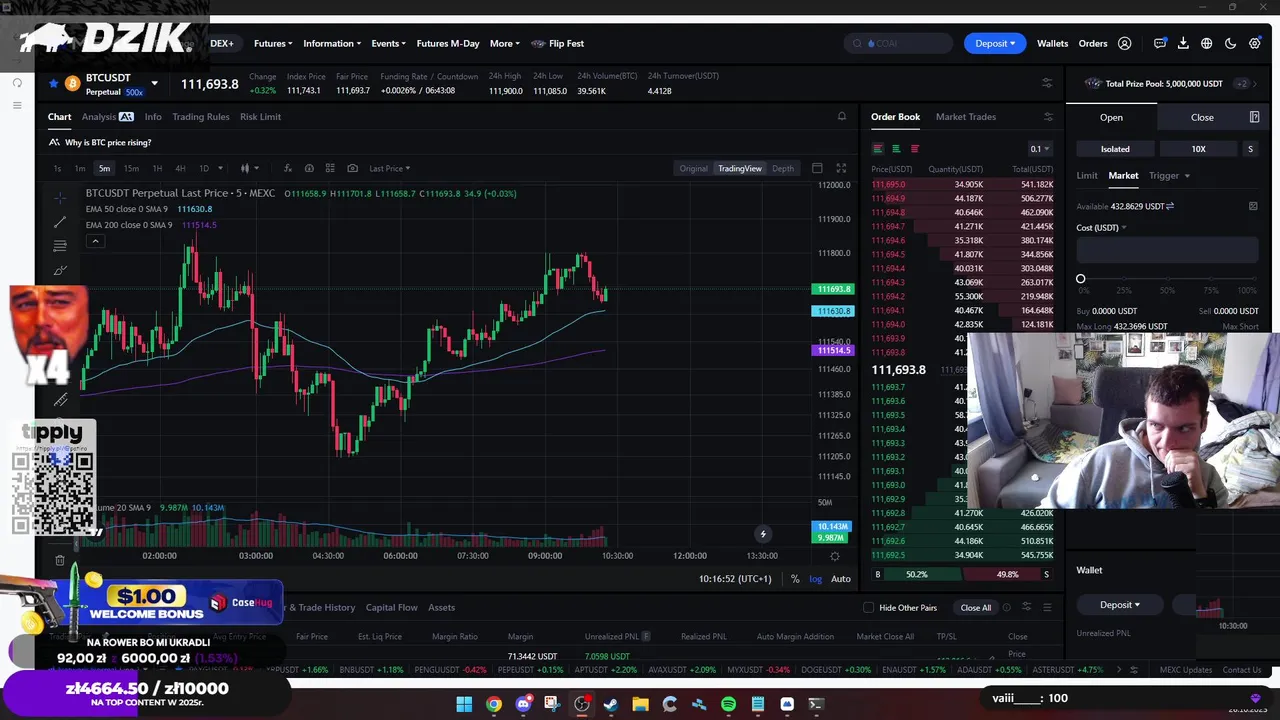Viewport: 1280px width, 720px height.
Task: Open the chart settings gear near the time axis
Action: [835, 556]
